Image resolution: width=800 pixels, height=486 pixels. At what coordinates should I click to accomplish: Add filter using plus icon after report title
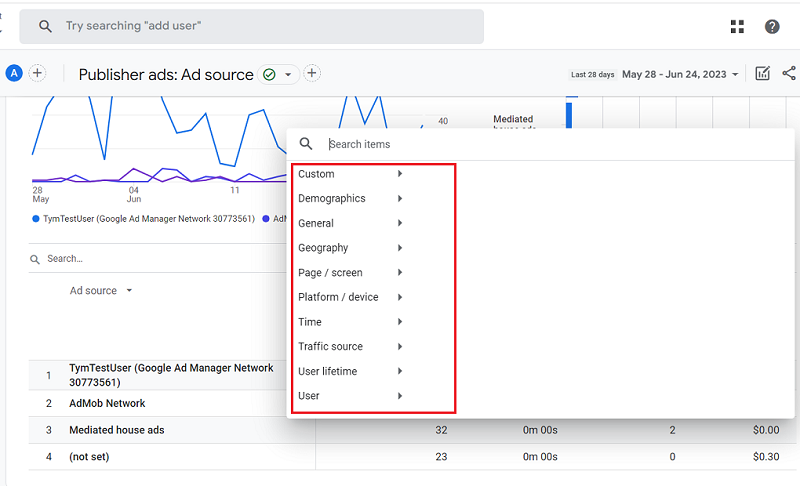[312, 73]
